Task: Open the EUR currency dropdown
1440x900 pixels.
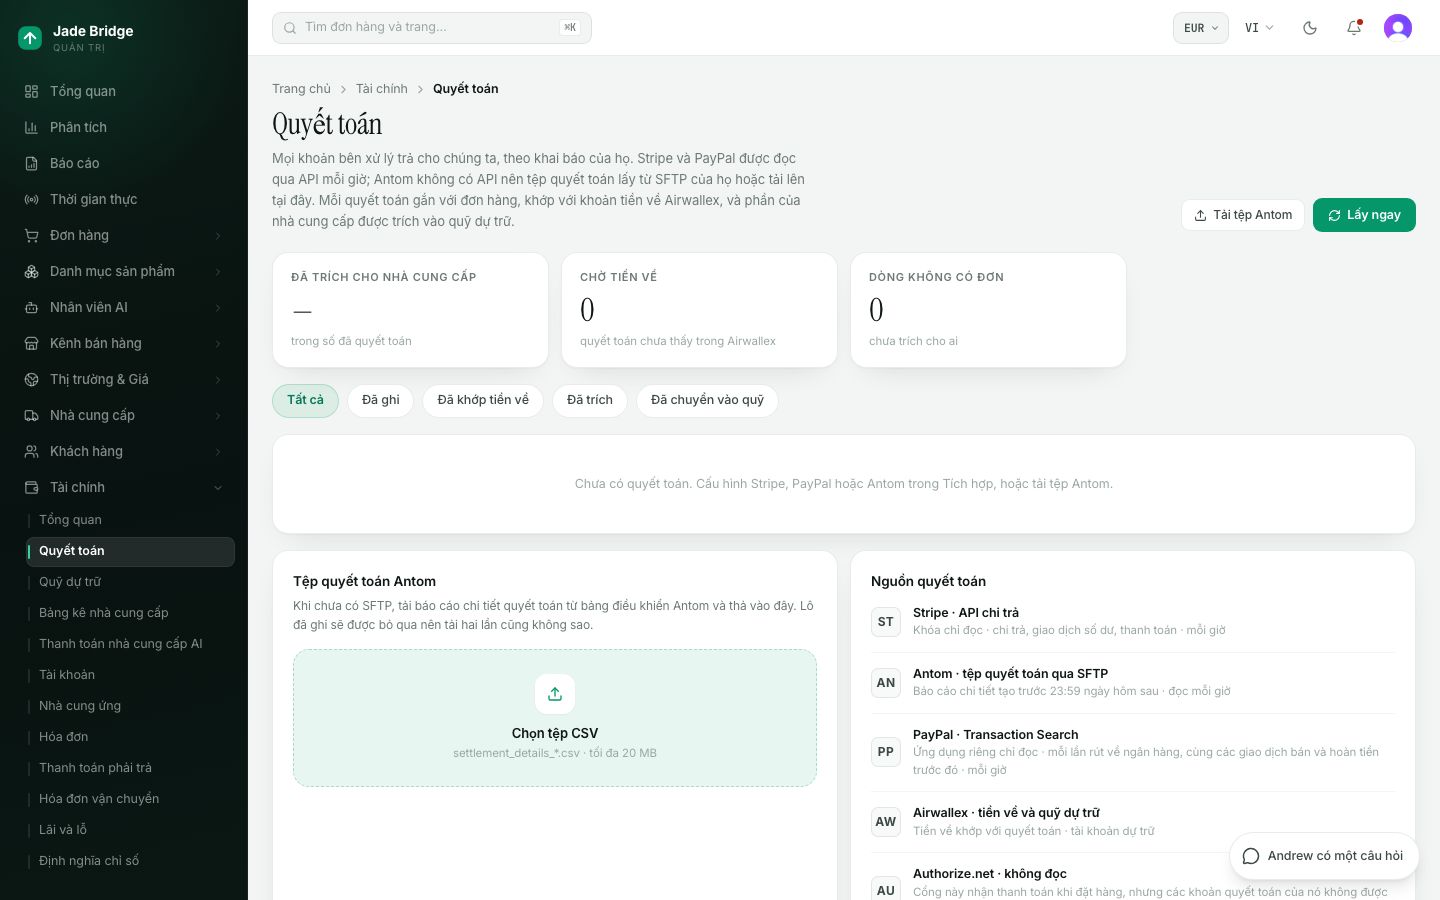Action: pyautogui.click(x=1201, y=28)
